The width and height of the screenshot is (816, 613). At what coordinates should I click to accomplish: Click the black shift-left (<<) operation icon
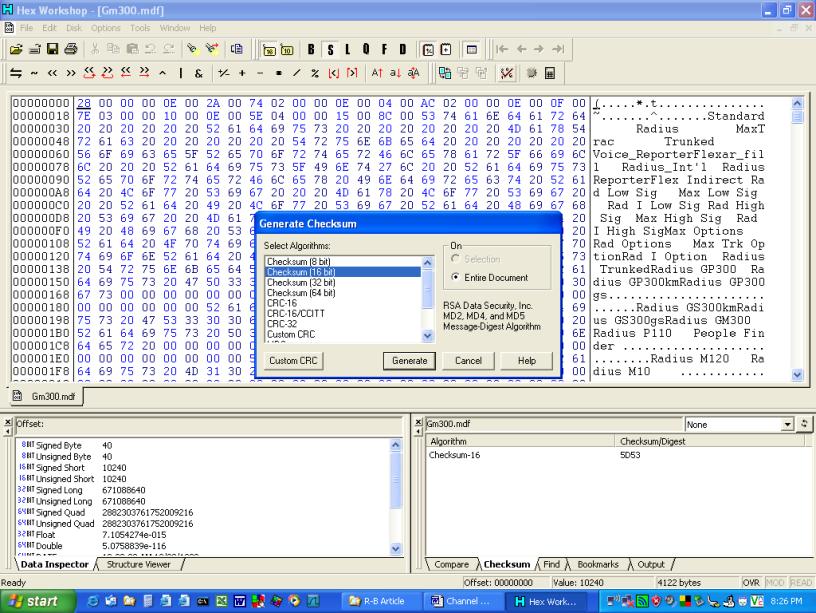click(x=53, y=73)
